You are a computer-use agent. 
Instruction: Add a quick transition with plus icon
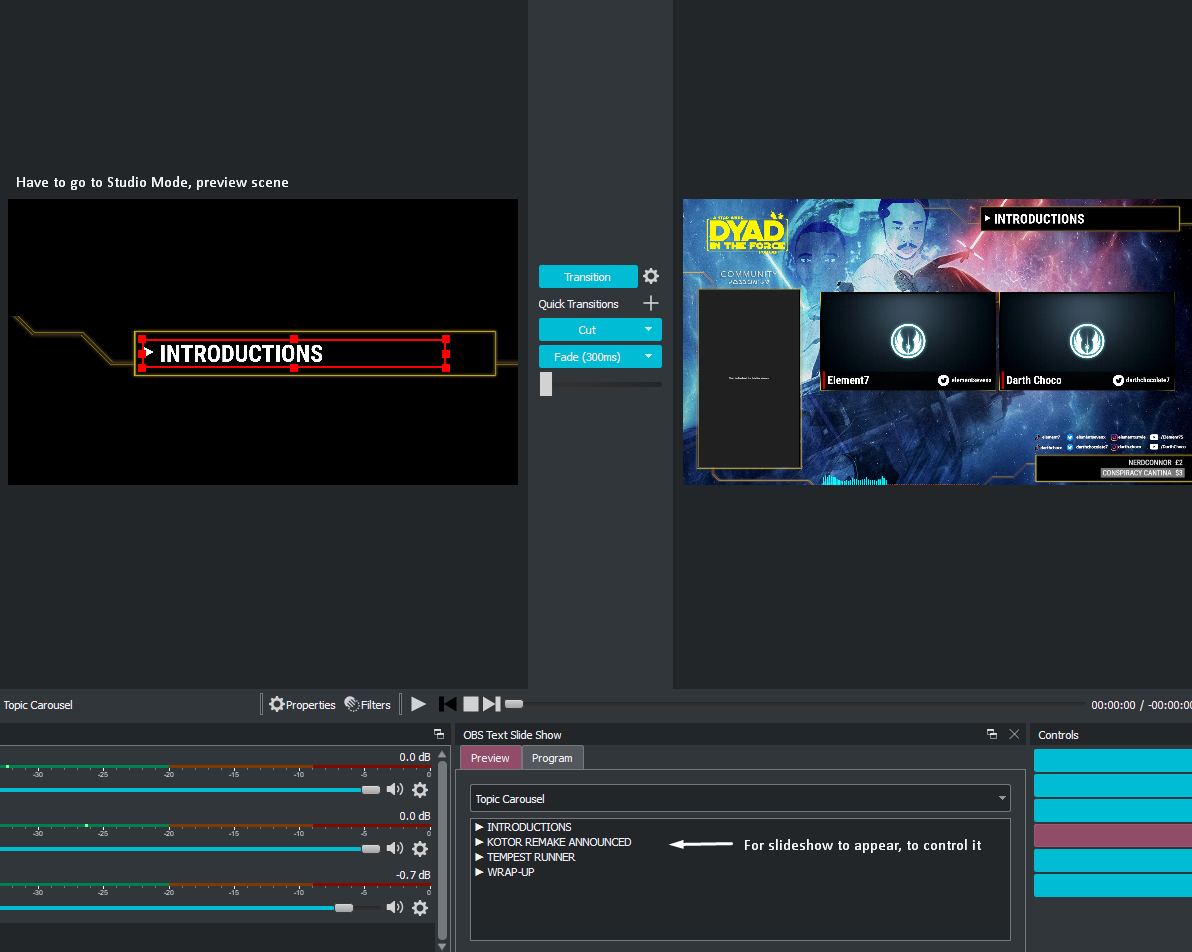click(x=651, y=303)
